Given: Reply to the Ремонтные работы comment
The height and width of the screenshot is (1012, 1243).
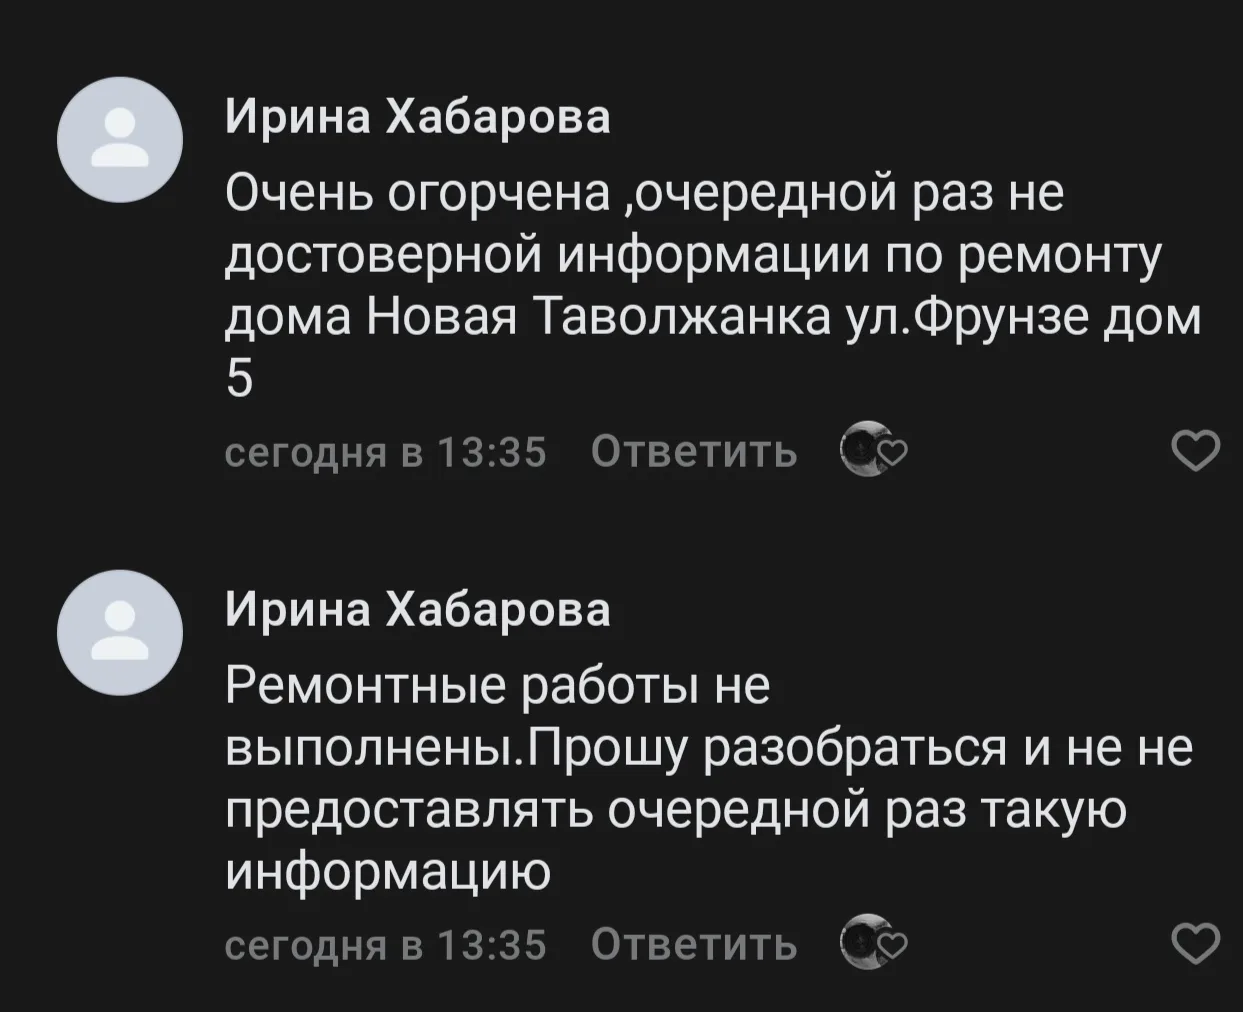Looking at the screenshot, I should (x=694, y=944).
